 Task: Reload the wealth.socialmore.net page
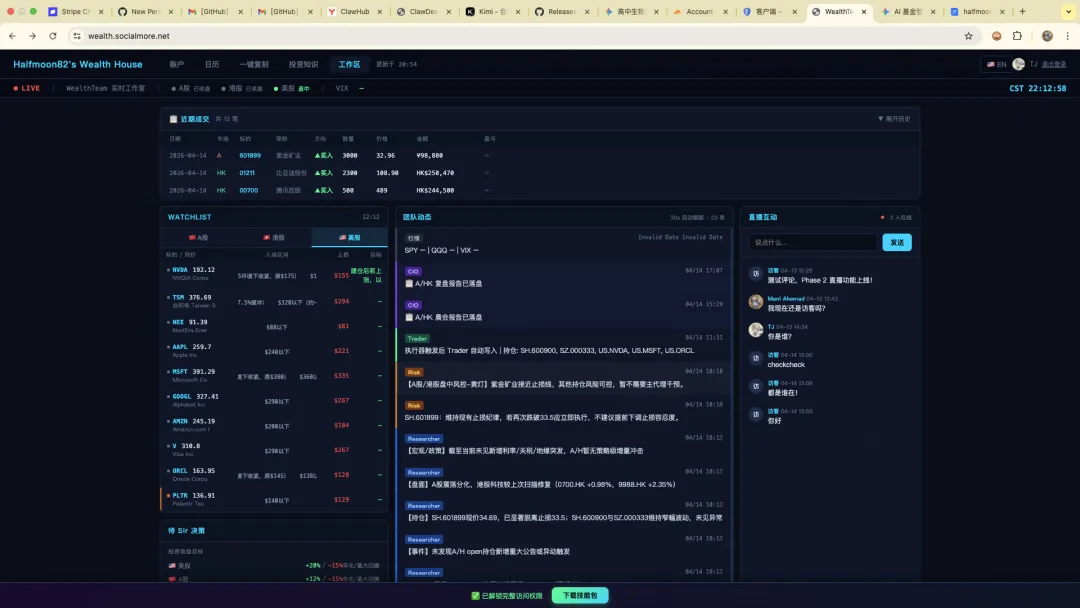click(53, 36)
